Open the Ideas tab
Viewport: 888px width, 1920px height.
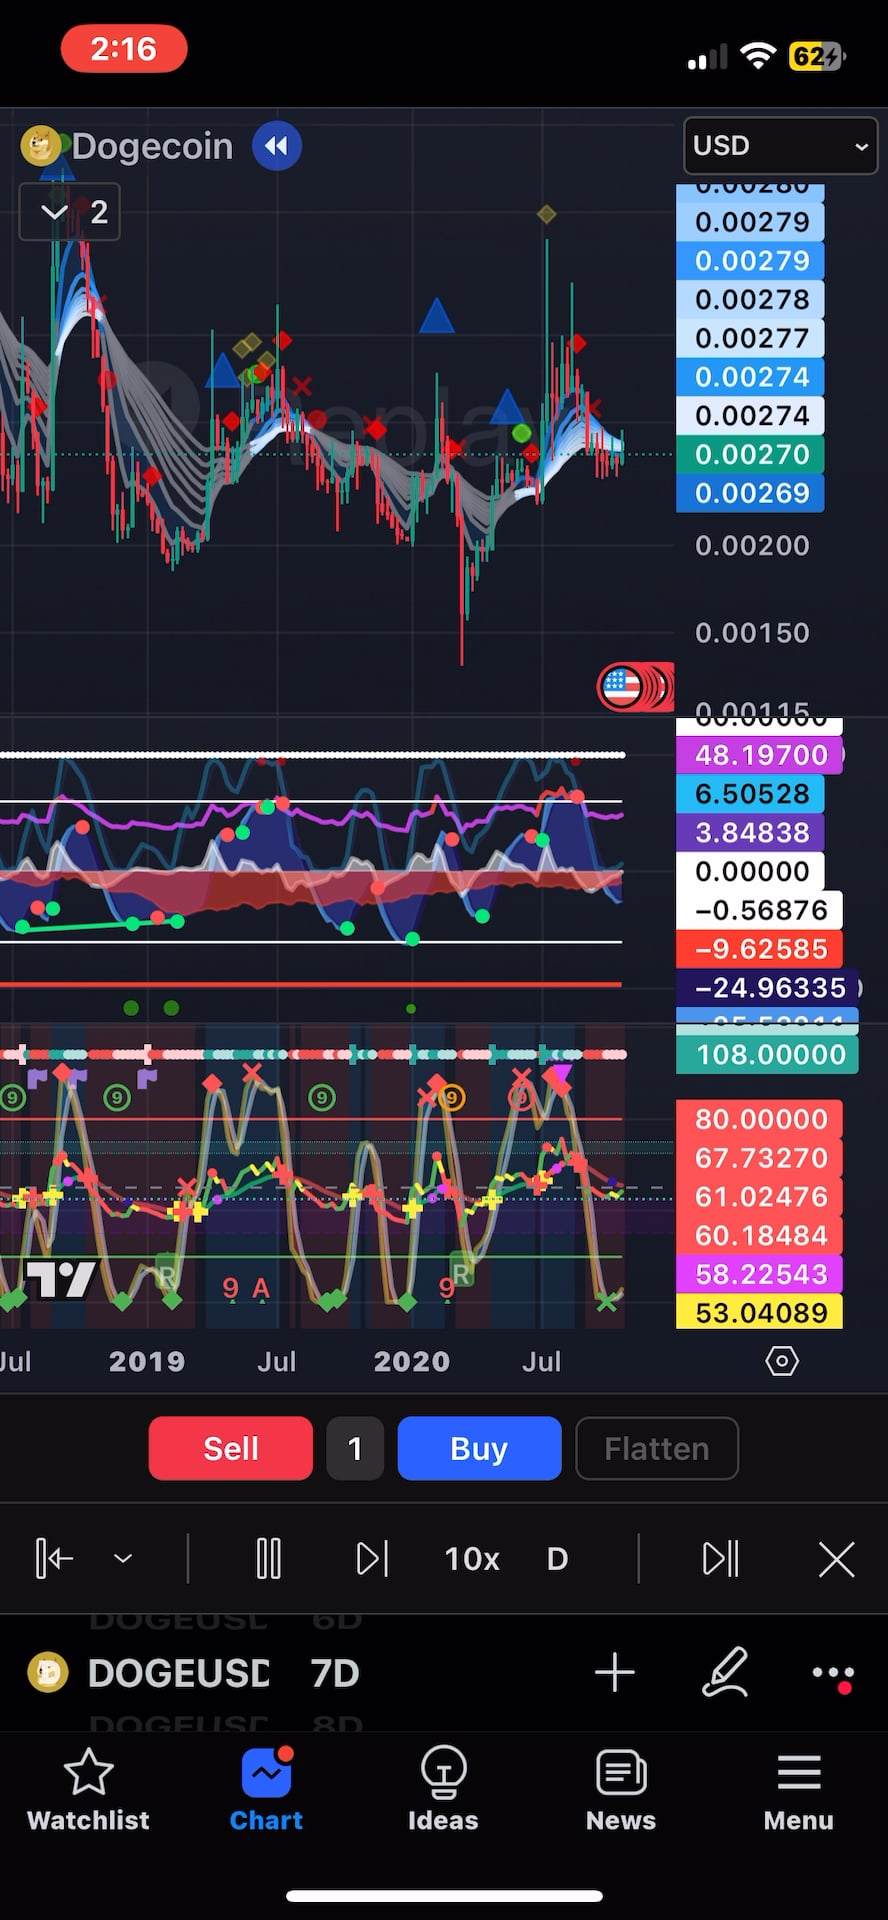point(443,1790)
